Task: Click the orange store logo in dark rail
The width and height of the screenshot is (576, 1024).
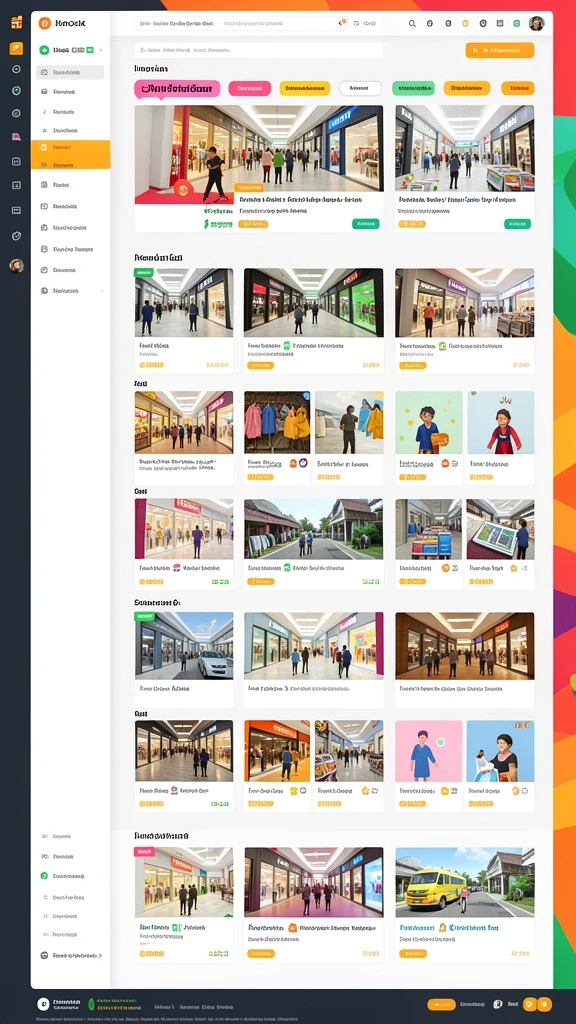Action: tap(16, 23)
